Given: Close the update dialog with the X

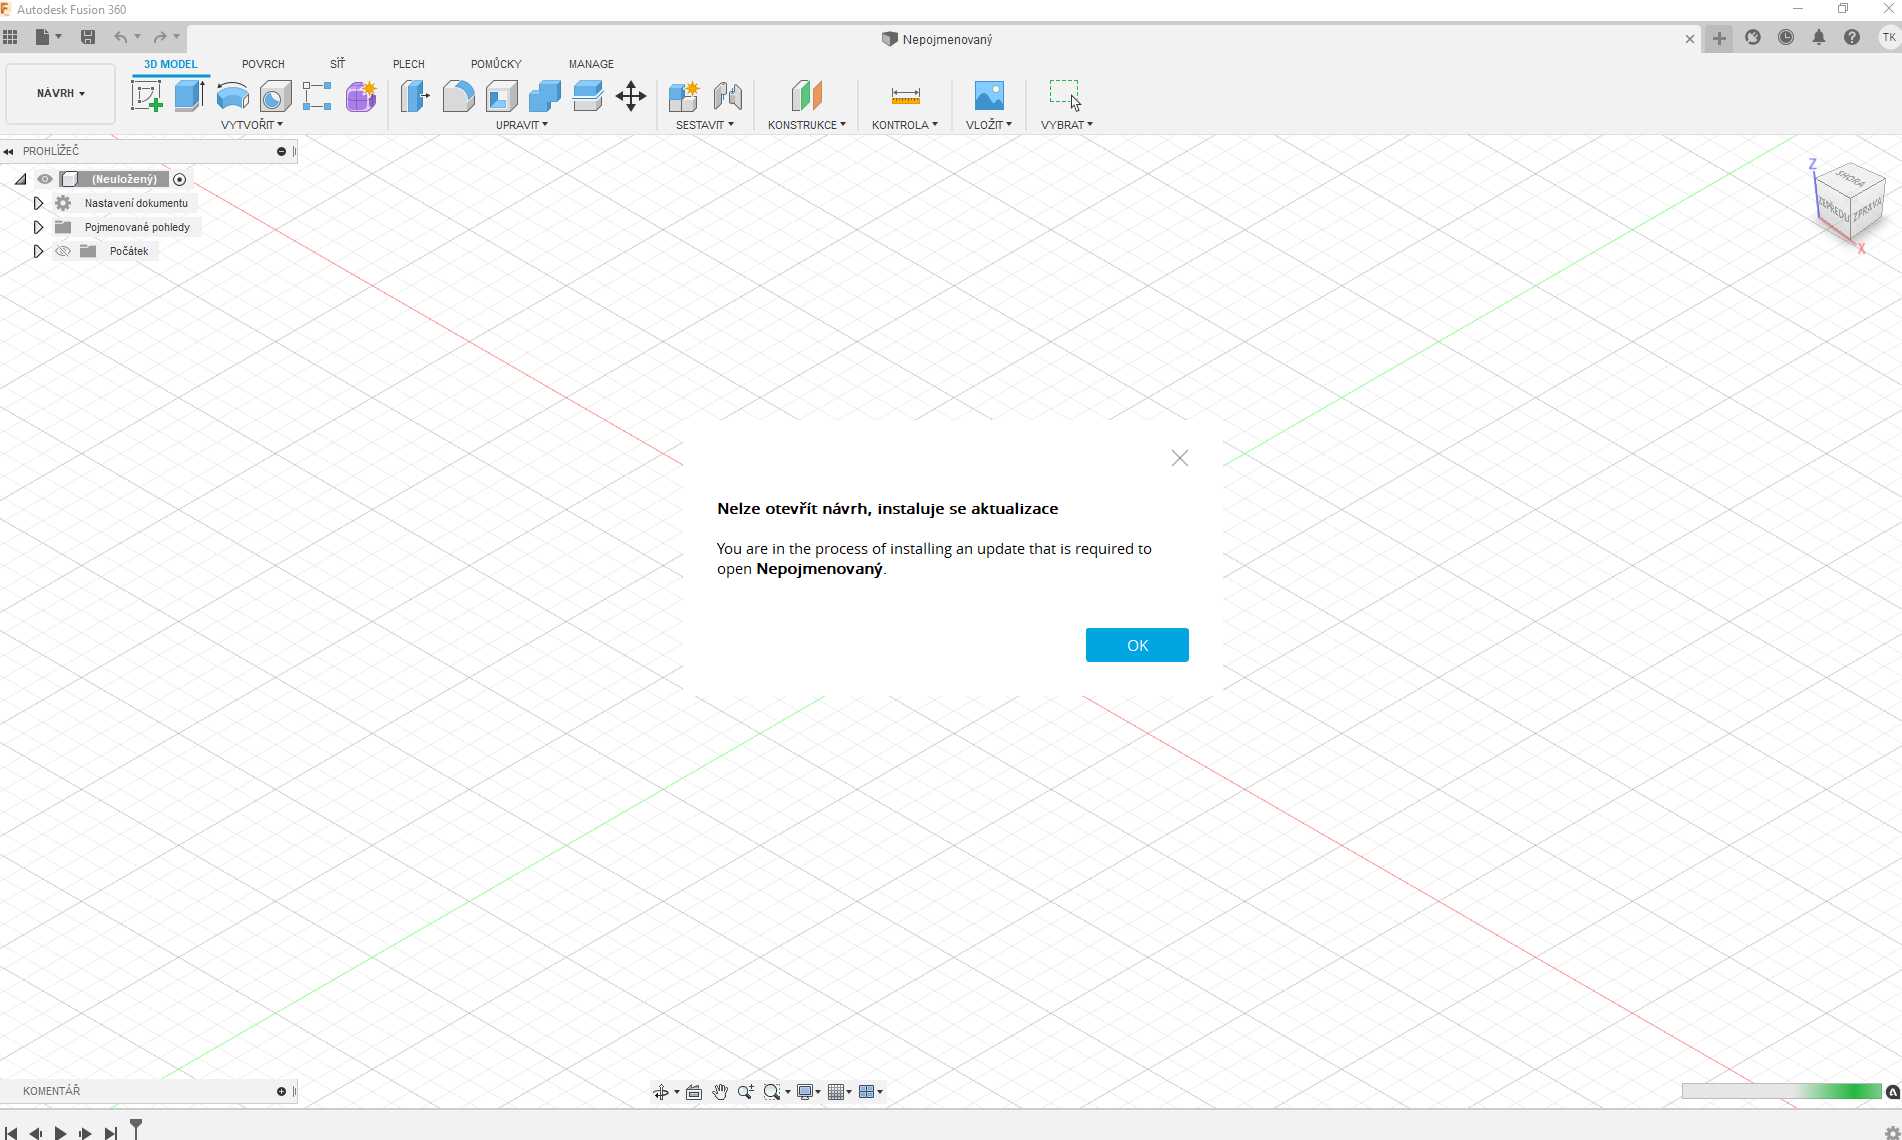Looking at the screenshot, I should tap(1179, 458).
